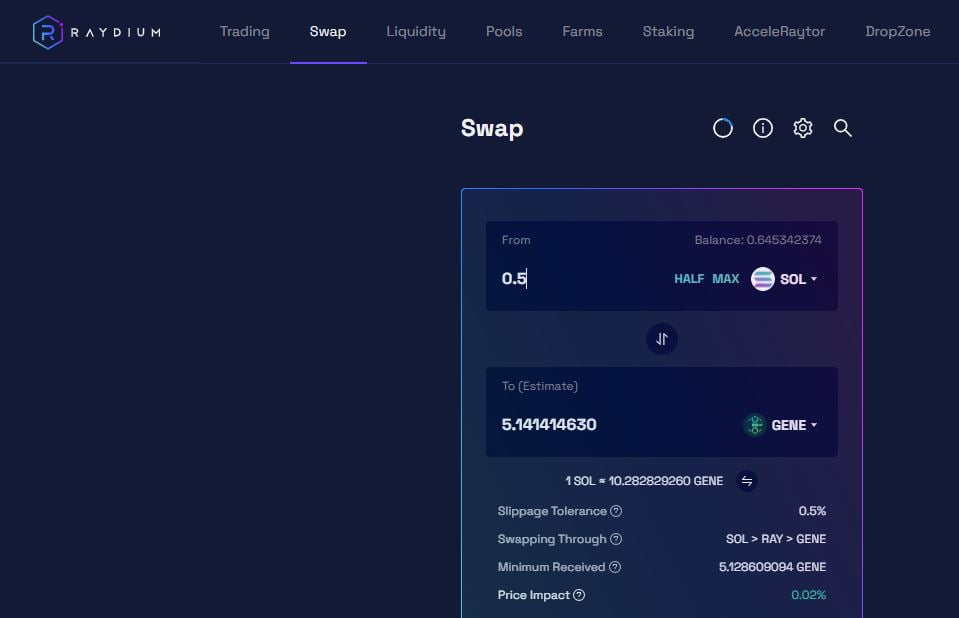Switch From and To tokens
The image size is (959, 618).
point(661,339)
